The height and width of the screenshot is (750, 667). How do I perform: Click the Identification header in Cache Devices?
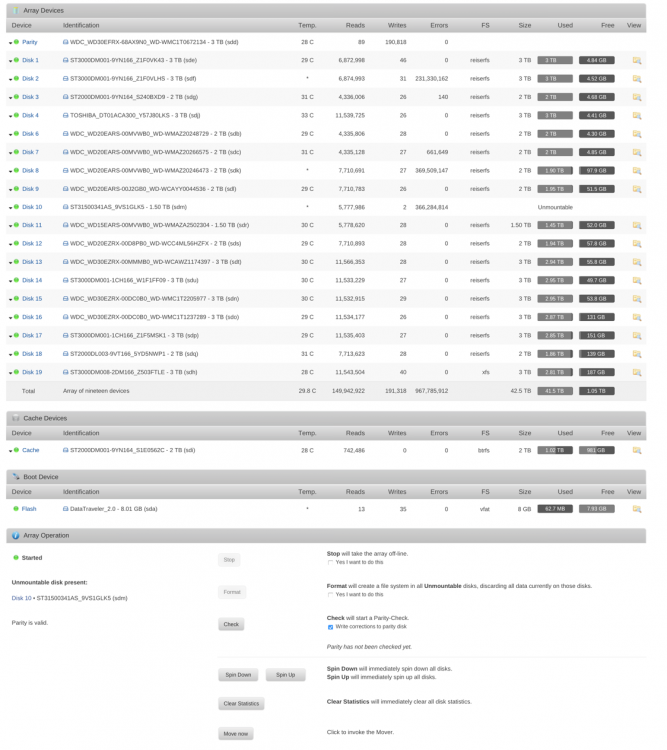[x=81, y=433]
